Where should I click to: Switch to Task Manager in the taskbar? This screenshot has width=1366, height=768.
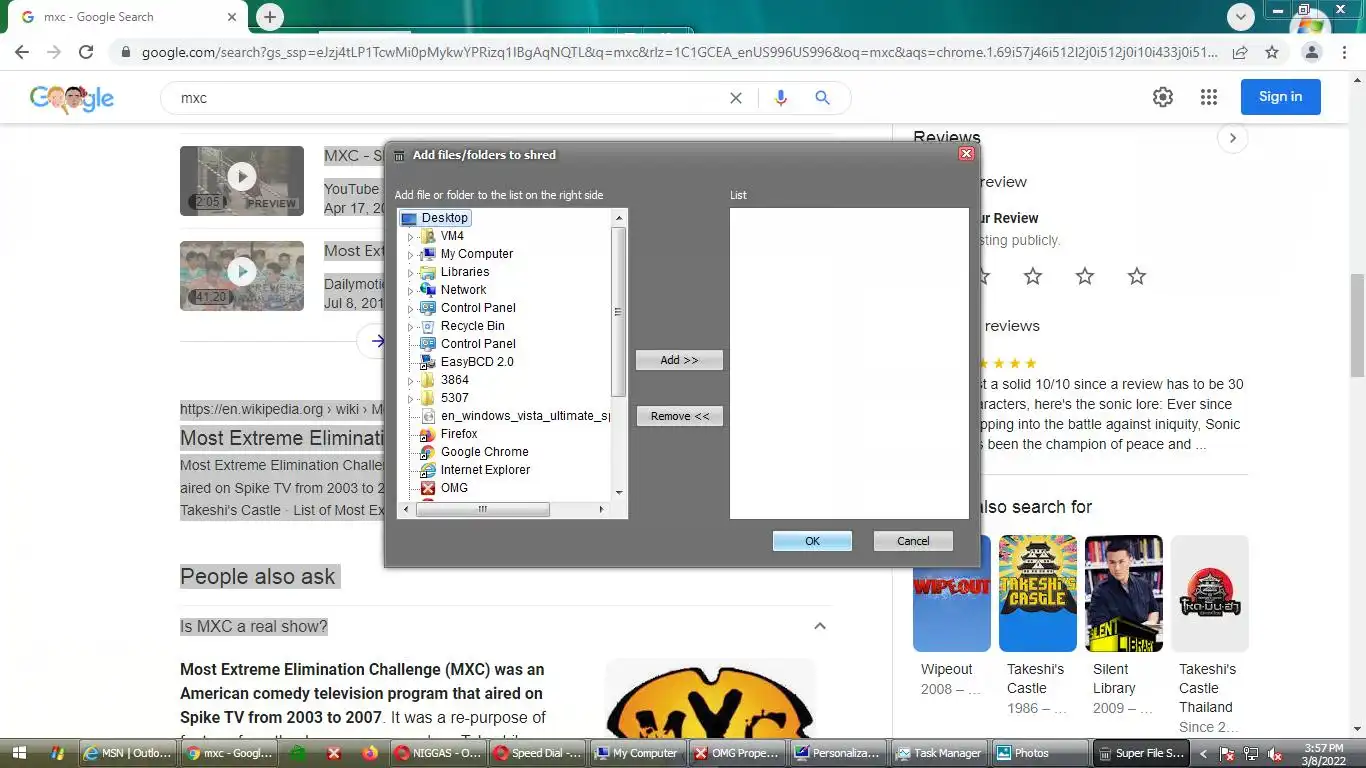pyautogui.click(x=939, y=753)
